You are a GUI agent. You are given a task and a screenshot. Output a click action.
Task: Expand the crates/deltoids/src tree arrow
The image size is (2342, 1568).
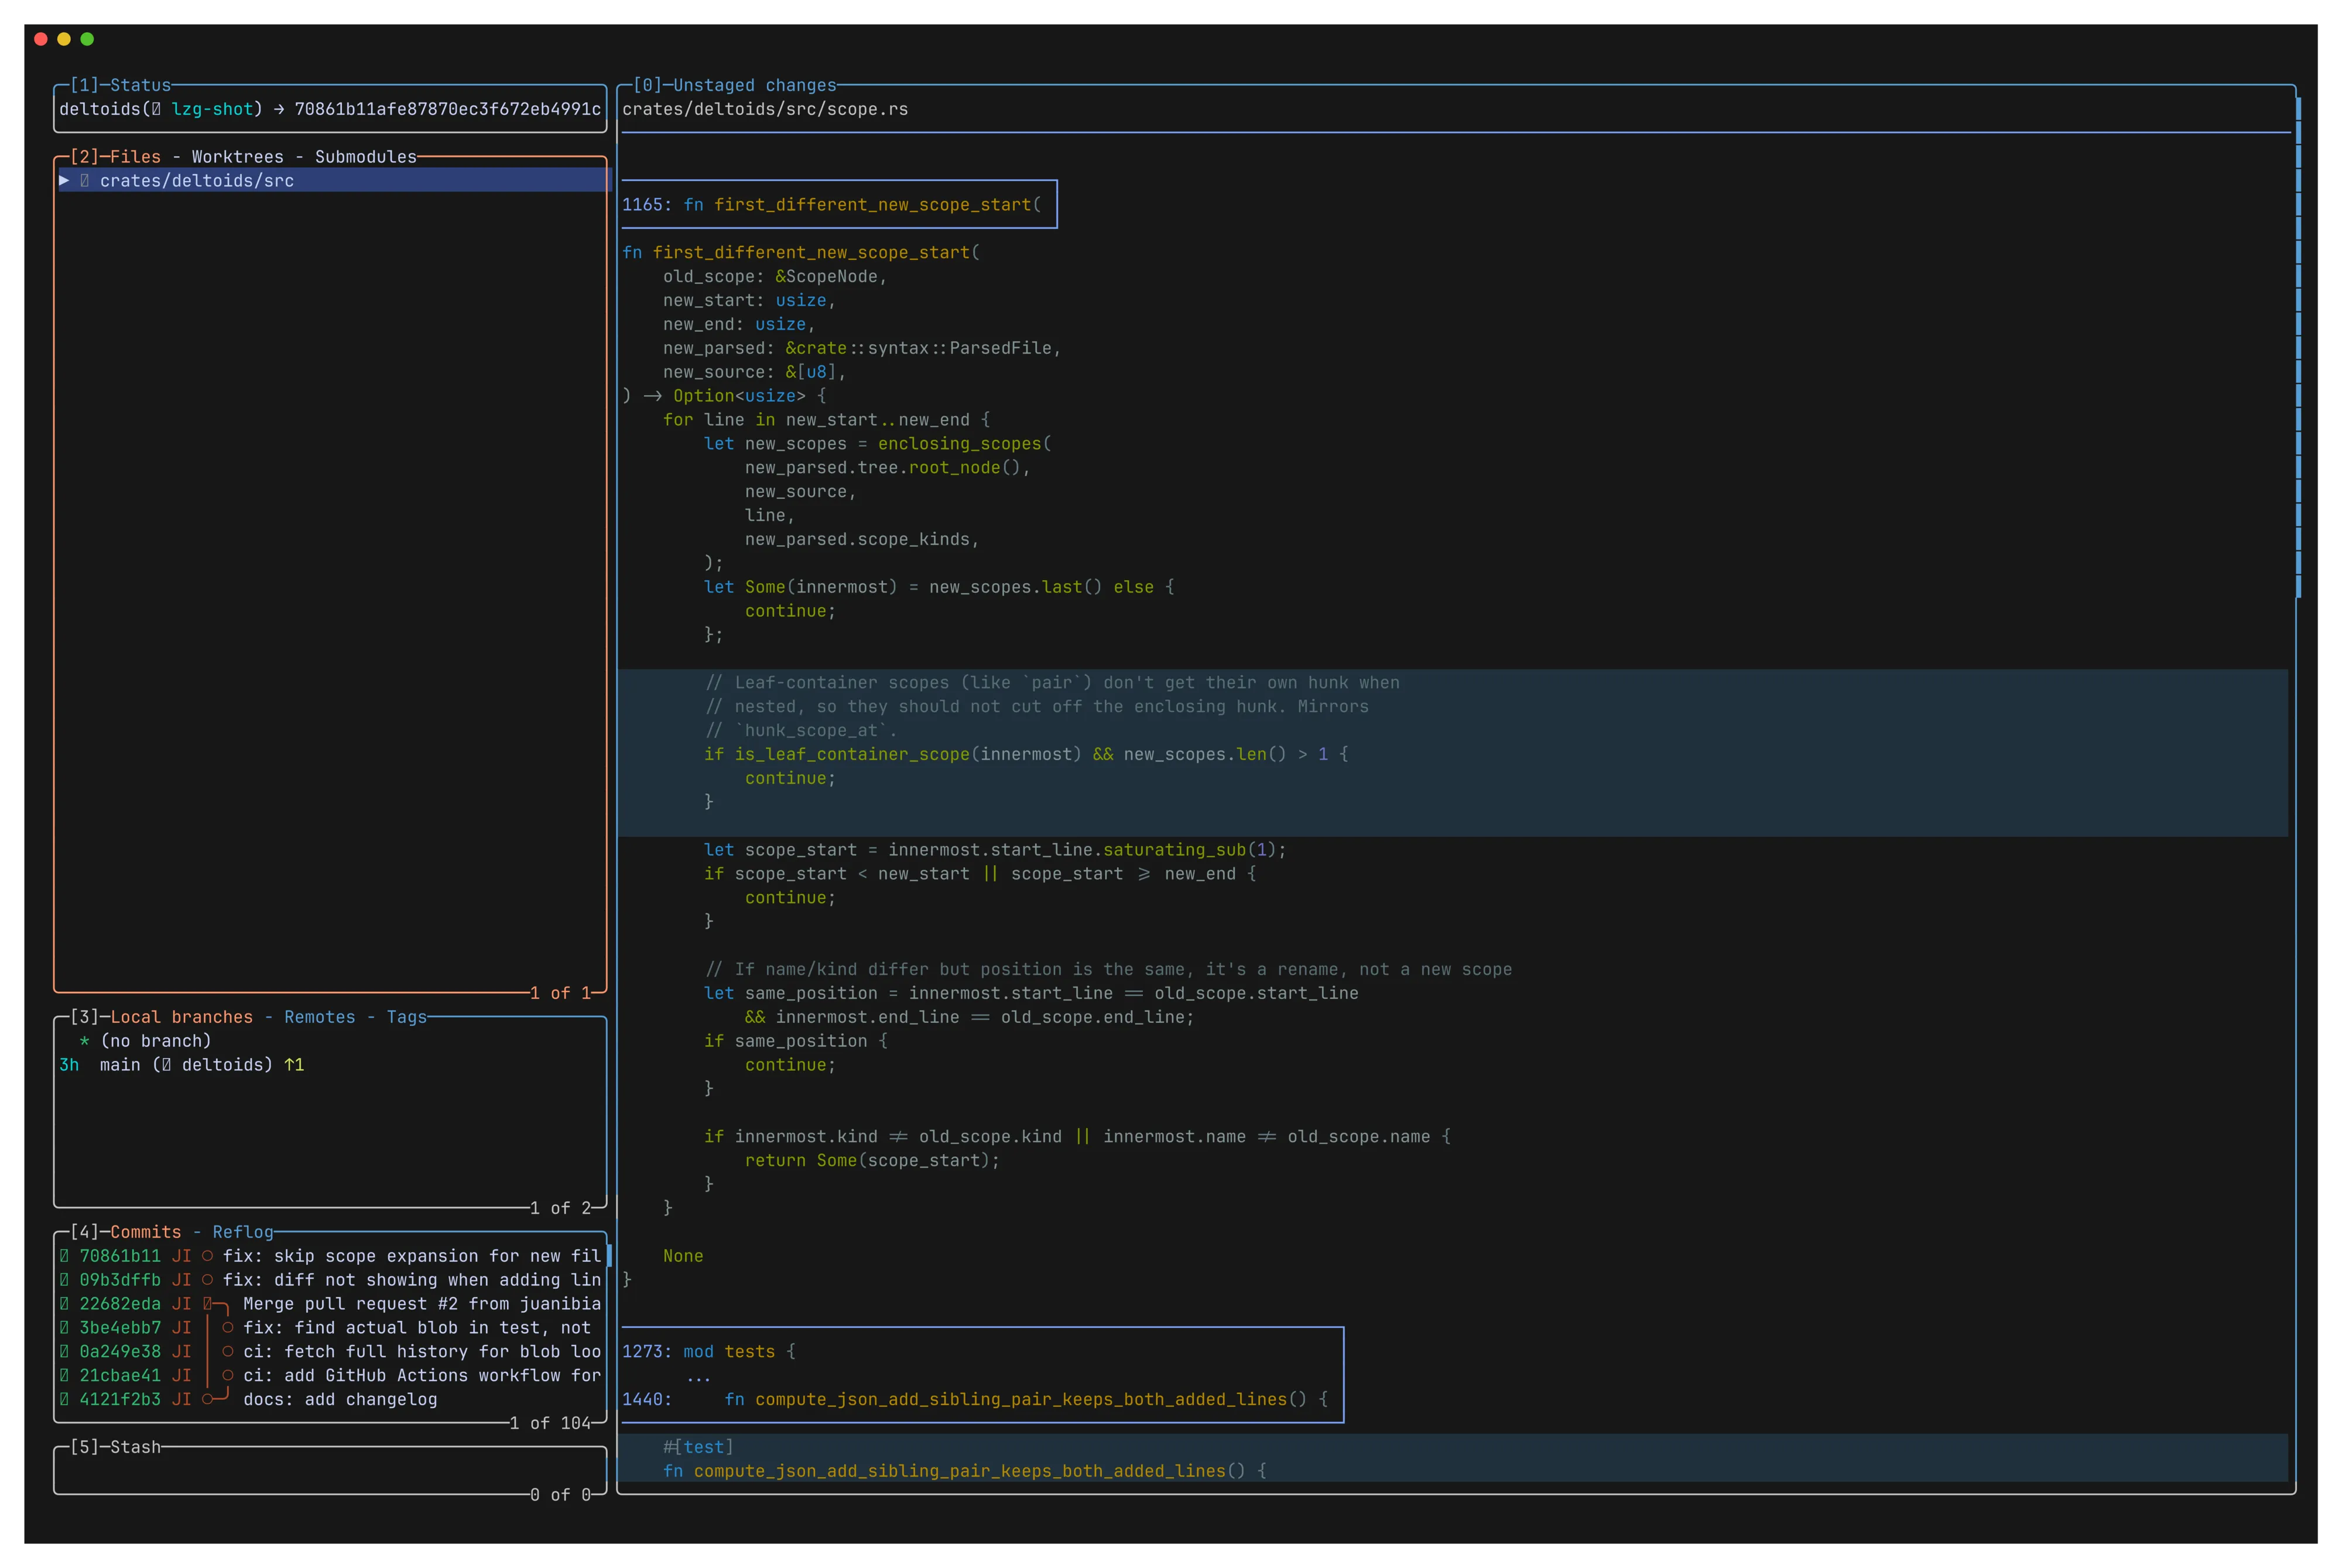point(64,181)
